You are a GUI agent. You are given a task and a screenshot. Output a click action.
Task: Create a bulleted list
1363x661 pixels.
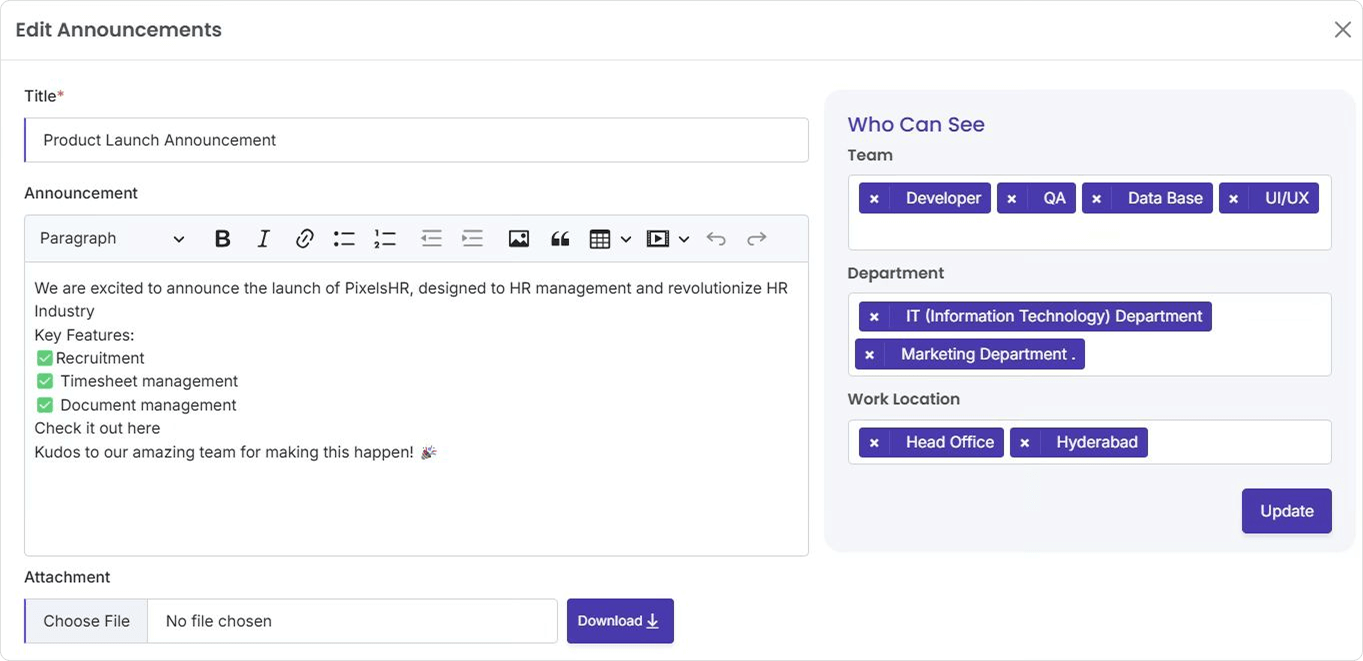pyautogui.click(x=344, y=239)
